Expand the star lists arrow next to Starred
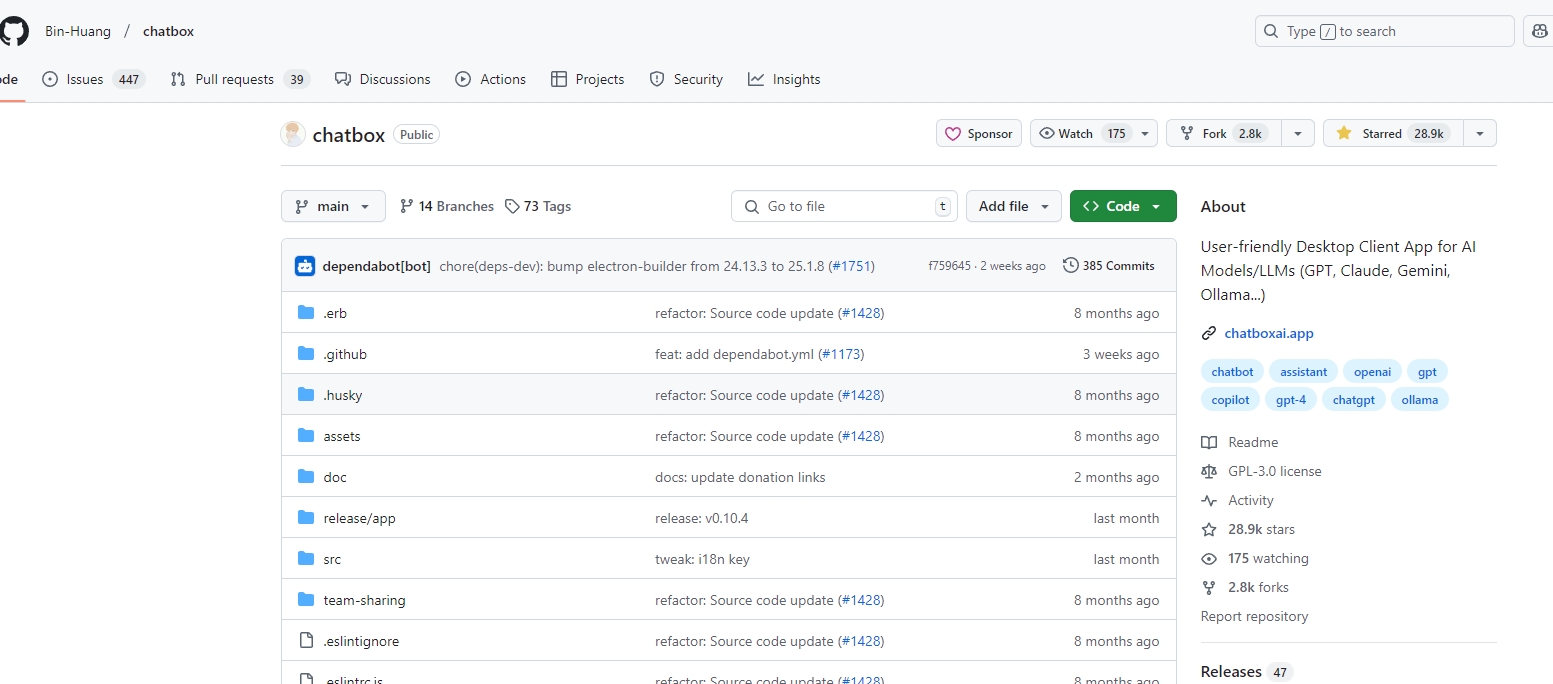This screenshot has height=684, width=1553. pos(1480,133)
